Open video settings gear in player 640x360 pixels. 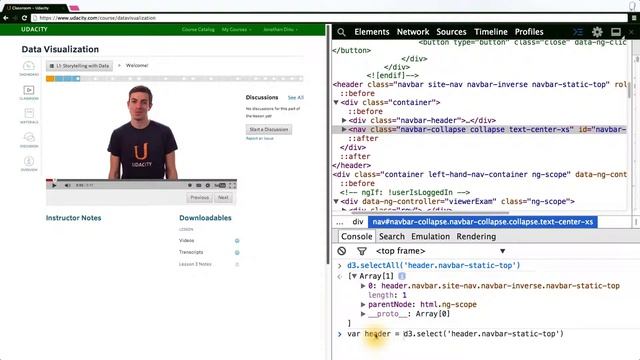tap(207, 185)
